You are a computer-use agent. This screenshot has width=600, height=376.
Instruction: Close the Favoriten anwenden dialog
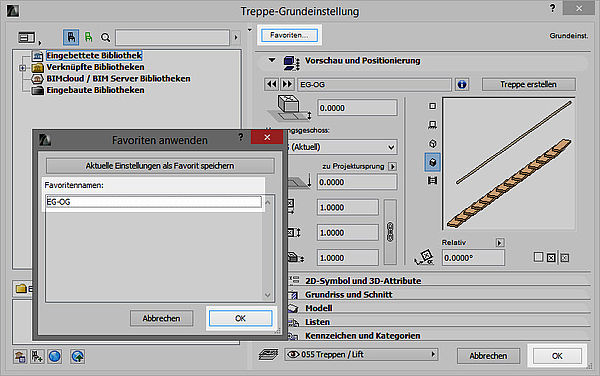click(267, 137)
